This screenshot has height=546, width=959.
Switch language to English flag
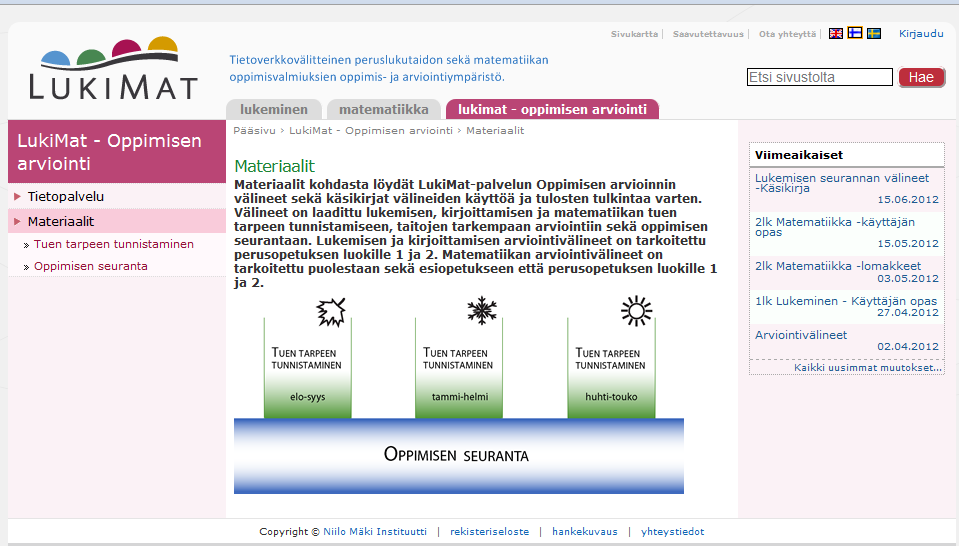(x=835, y=34)
